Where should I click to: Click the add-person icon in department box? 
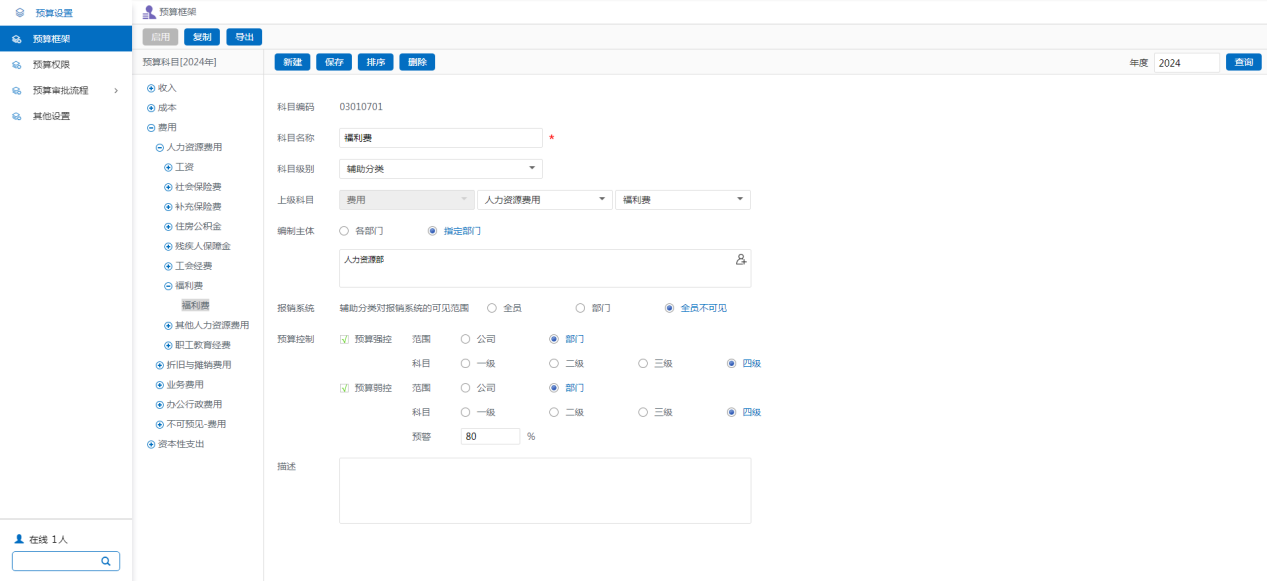[741, 259]
